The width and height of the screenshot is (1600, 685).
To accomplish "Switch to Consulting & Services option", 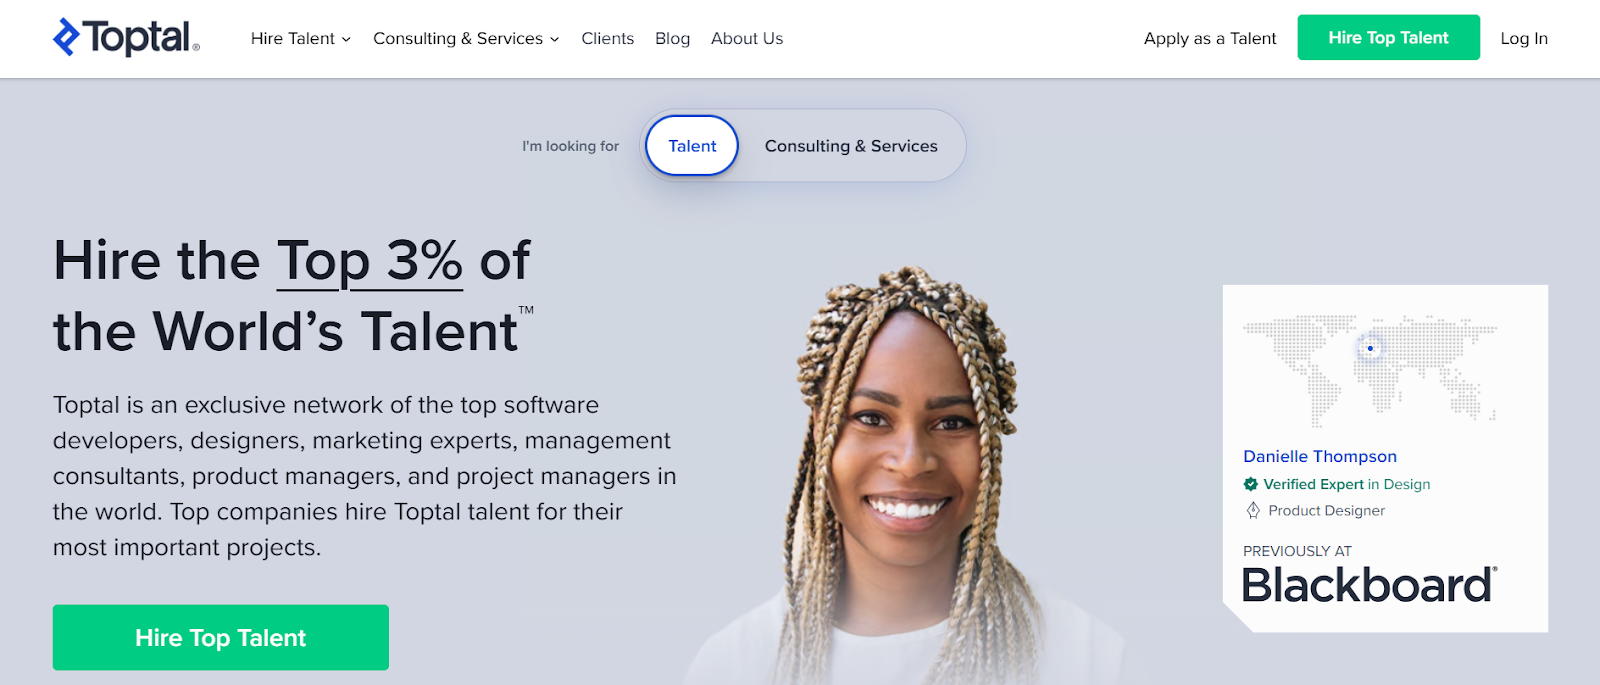I will pos(851,146).
